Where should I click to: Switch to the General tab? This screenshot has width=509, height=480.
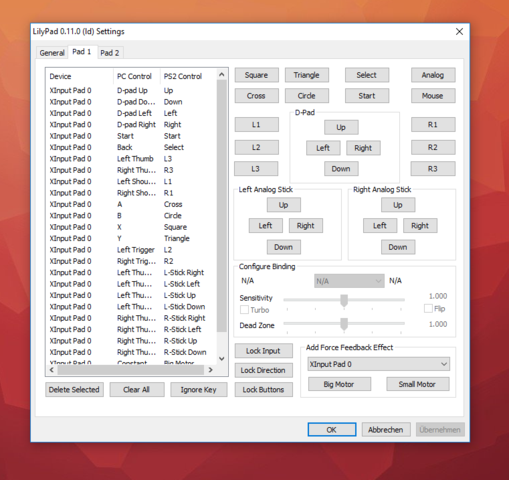(52, 53)
